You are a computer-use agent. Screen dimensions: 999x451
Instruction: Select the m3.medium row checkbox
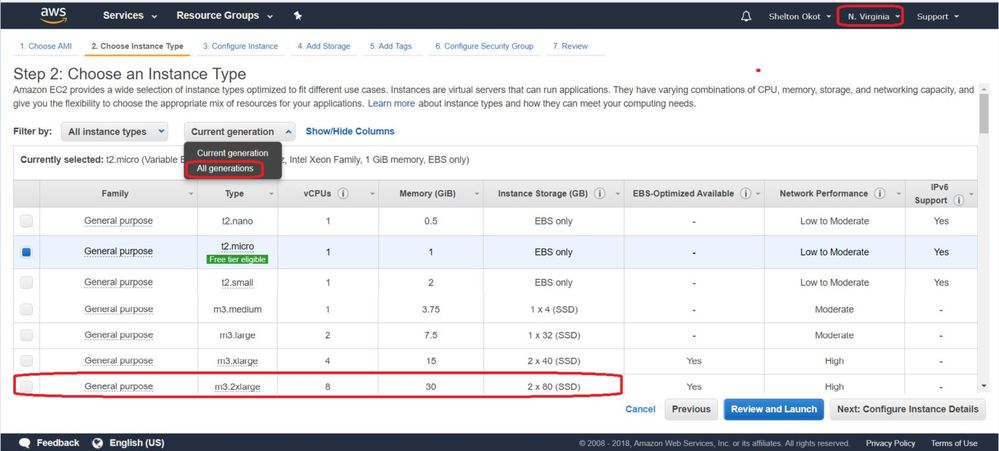(26, 309)
